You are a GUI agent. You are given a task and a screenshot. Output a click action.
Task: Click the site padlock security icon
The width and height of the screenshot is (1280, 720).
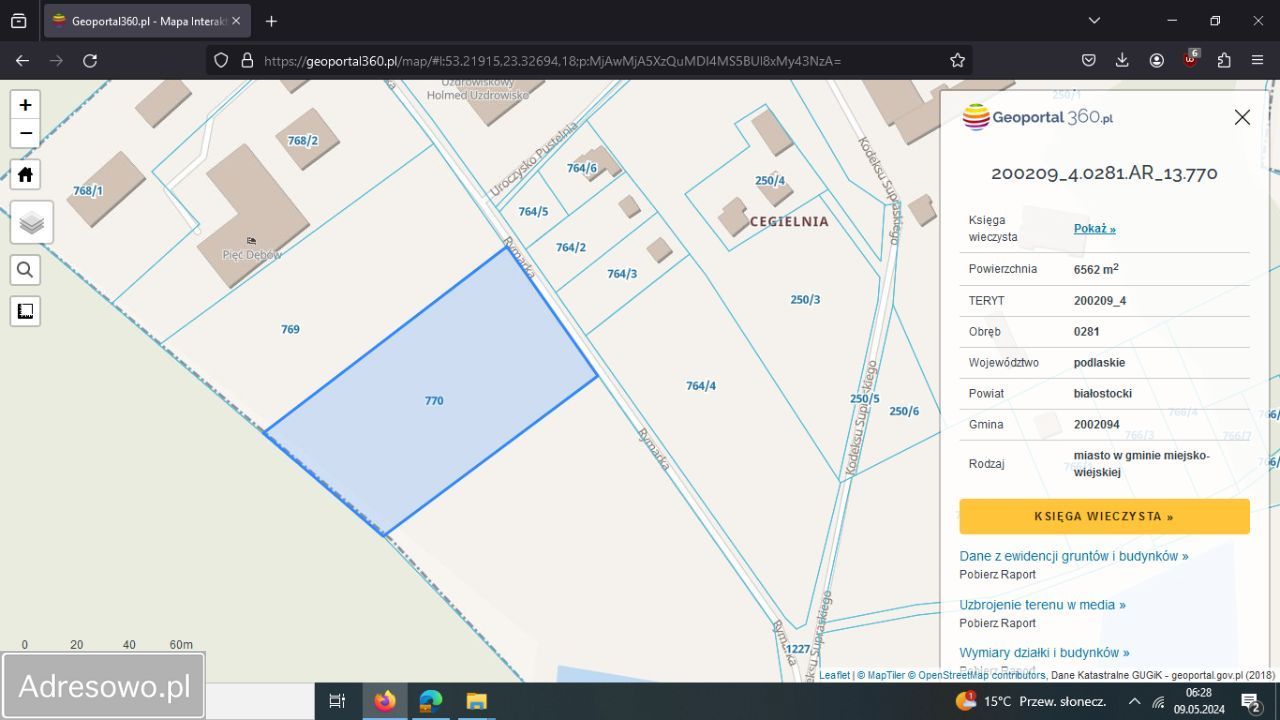click(x=247, y=60)
